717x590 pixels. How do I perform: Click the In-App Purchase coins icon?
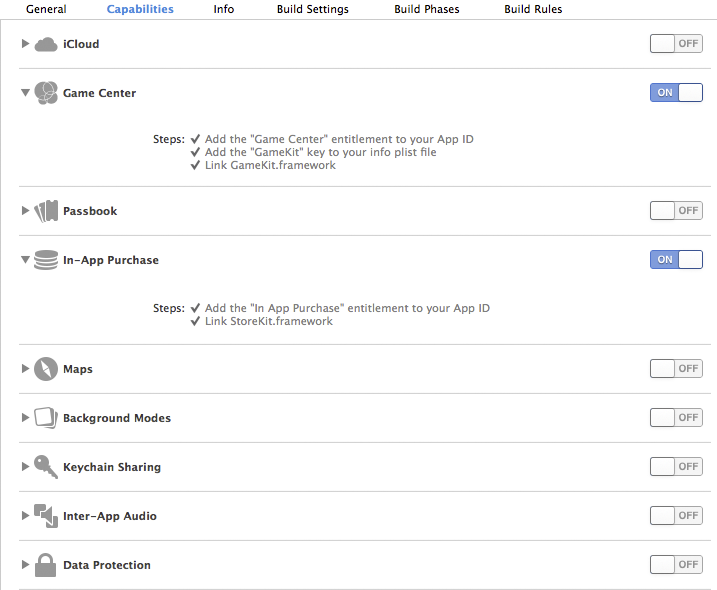46,260
